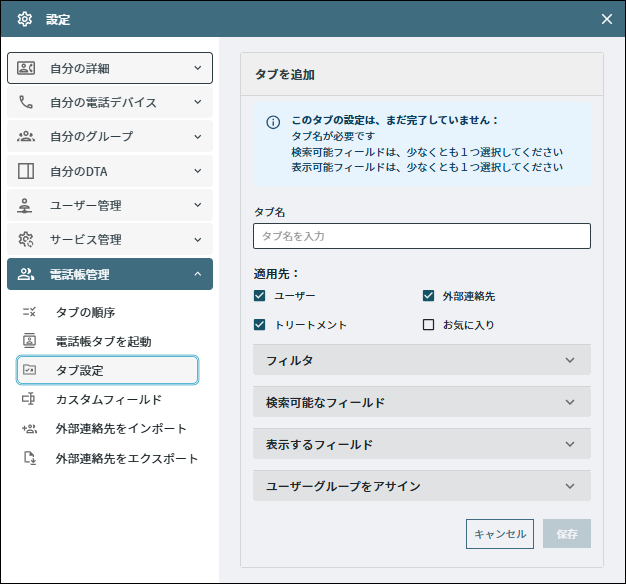This screenshot has width=626, height=584.
Task: Focus the タブ名 input field
Action: tap(422, 236)
